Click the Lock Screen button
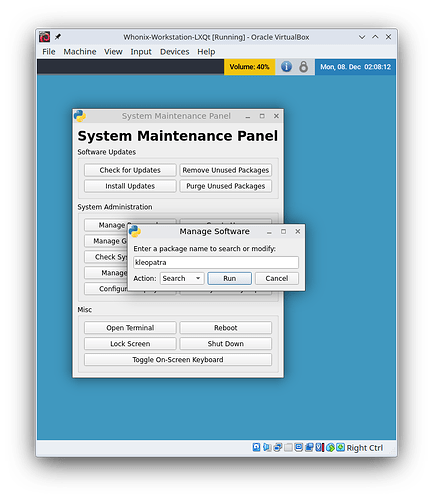 click(x=130, y=344)
